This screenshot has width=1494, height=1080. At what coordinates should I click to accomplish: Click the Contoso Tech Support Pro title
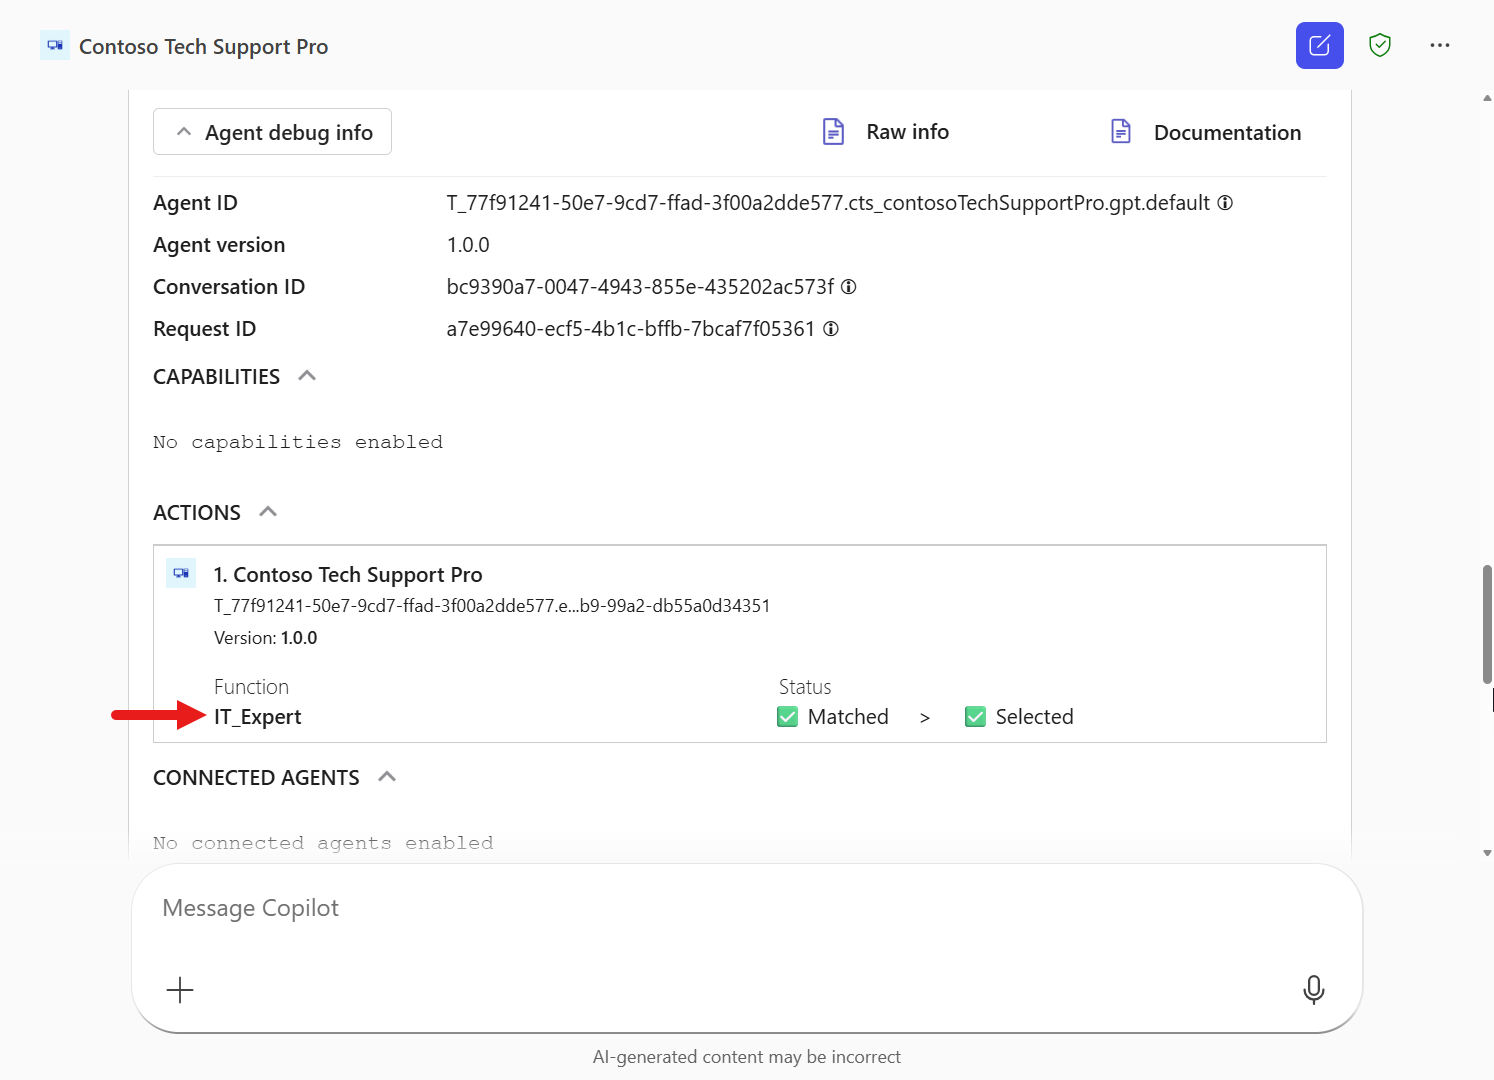(x=204, y=47)
